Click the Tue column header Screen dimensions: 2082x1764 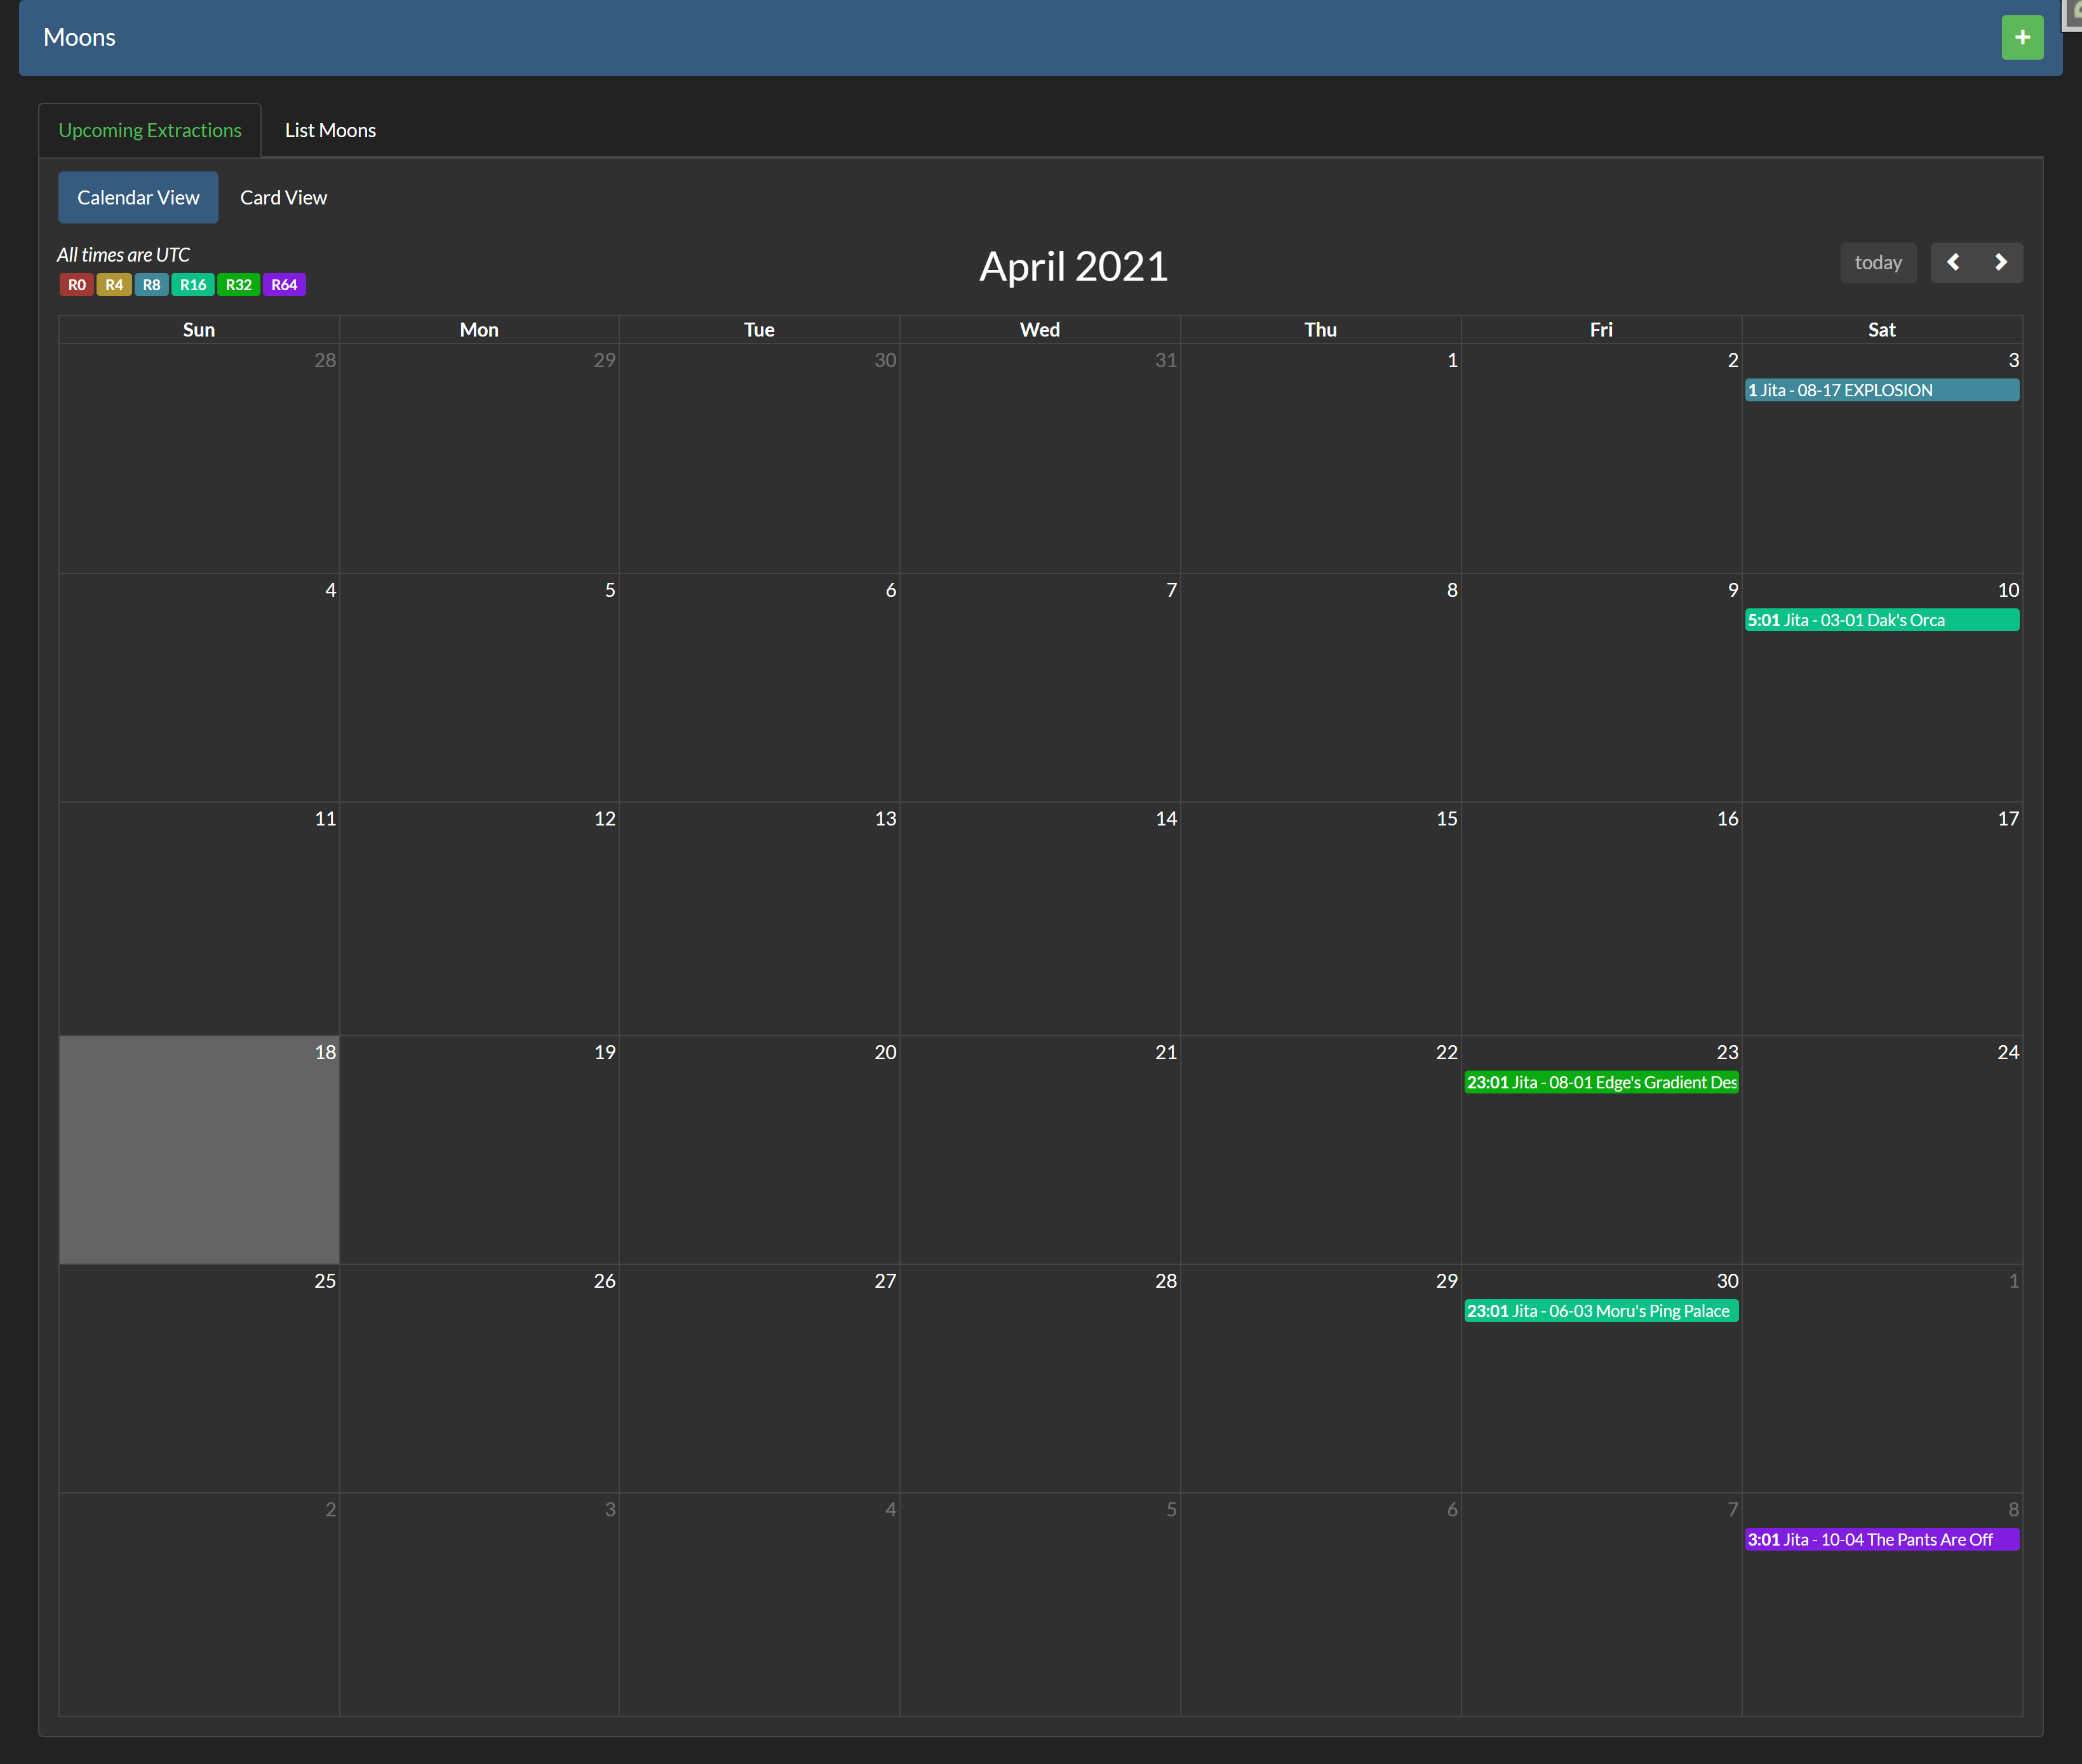[x=759, y=330]
